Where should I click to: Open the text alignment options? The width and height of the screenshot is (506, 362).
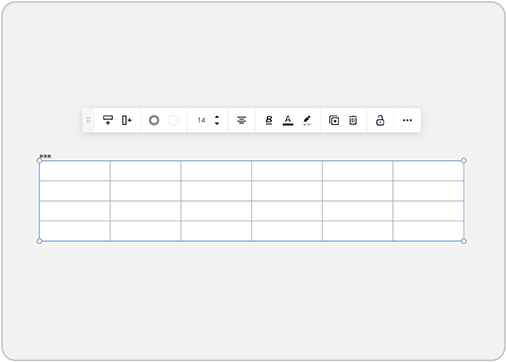pyautogui.click(x=242, y=120)
